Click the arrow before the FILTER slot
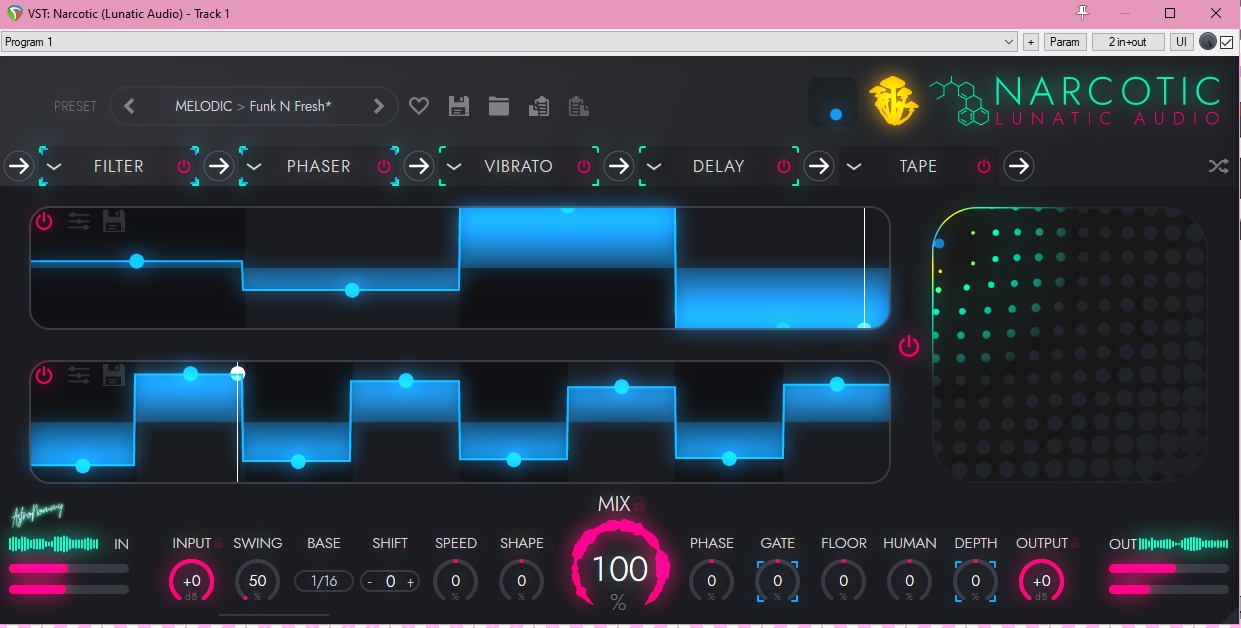 (19, 166)
